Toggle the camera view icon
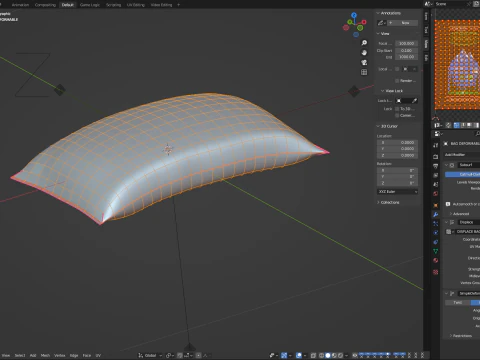The height and width of the screenshot is (360, 480). 364,62
